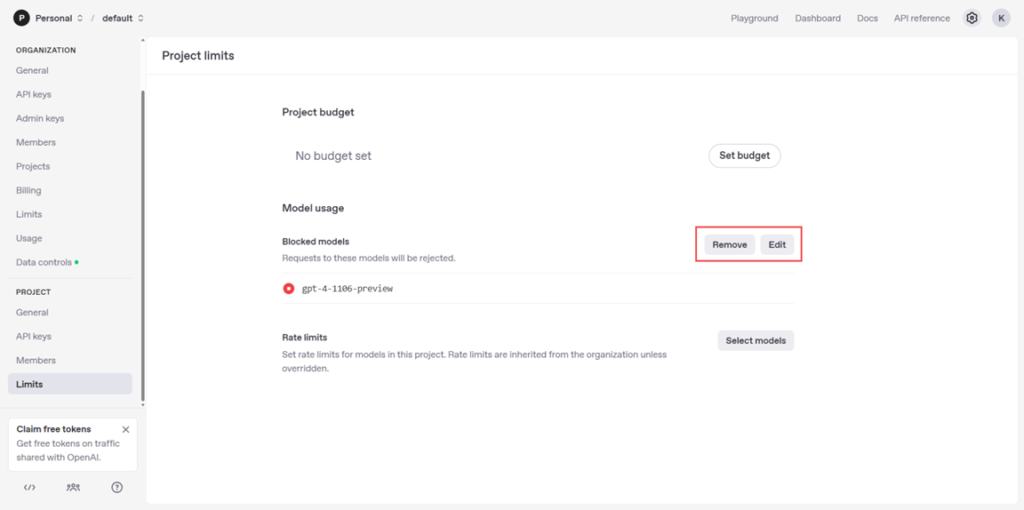Click the red blocked icon beside gpt-4-1106-preview
The height and width of the screenshot is (510, 1024).
tap(289, 288)
